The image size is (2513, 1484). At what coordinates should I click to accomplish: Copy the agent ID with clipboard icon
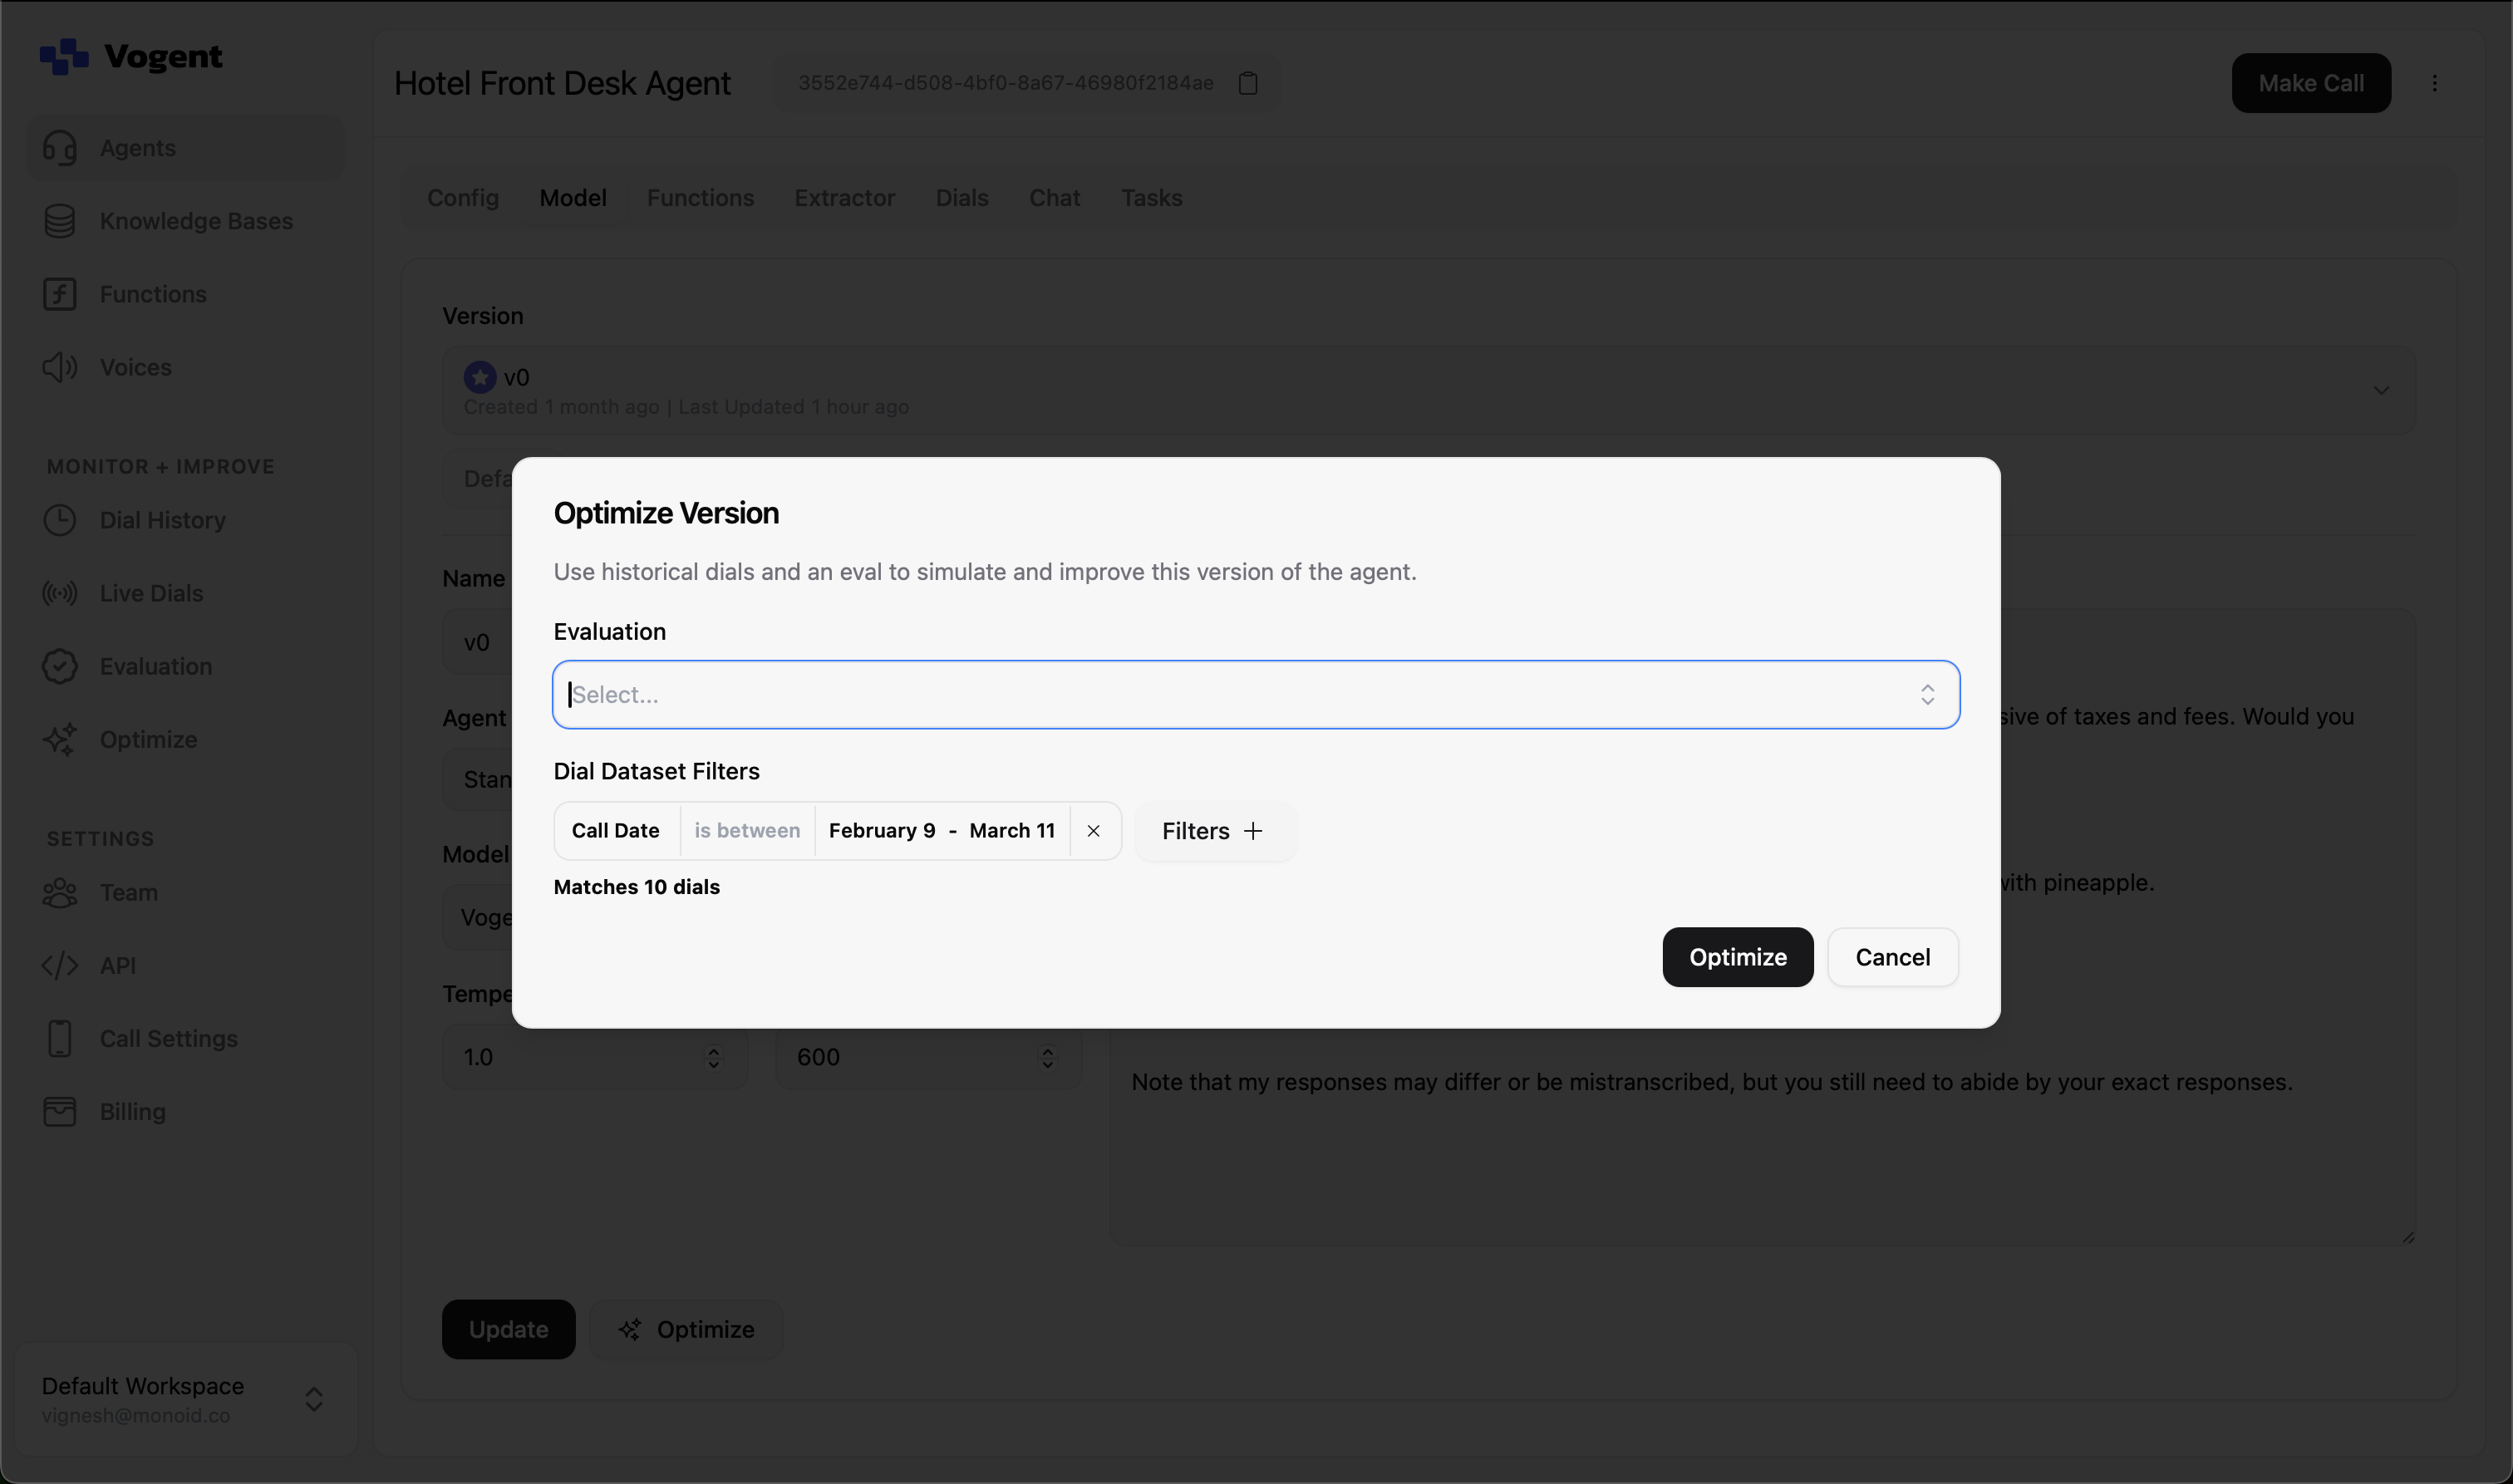pyautogui.click(x=1247, y=83)
